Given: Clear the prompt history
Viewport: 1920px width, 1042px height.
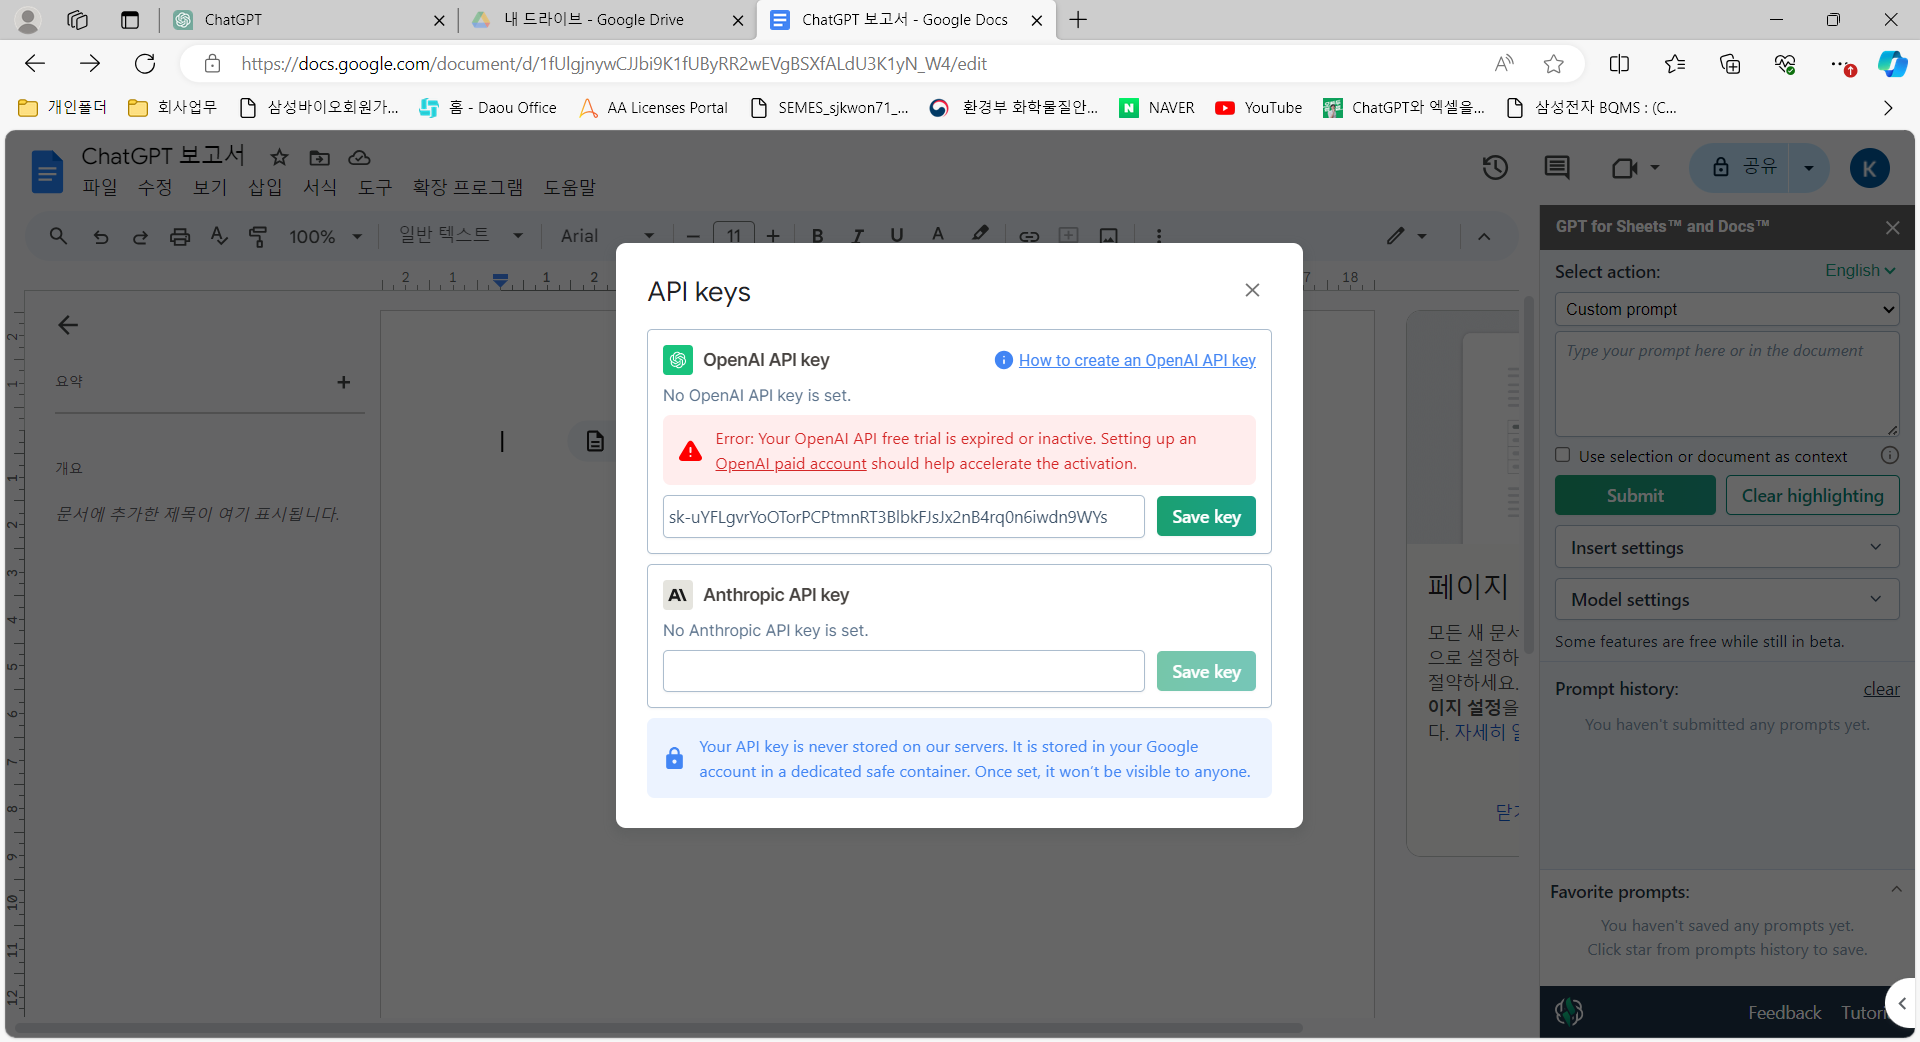Looking at the screenshot, I should tap(1881, 689).
